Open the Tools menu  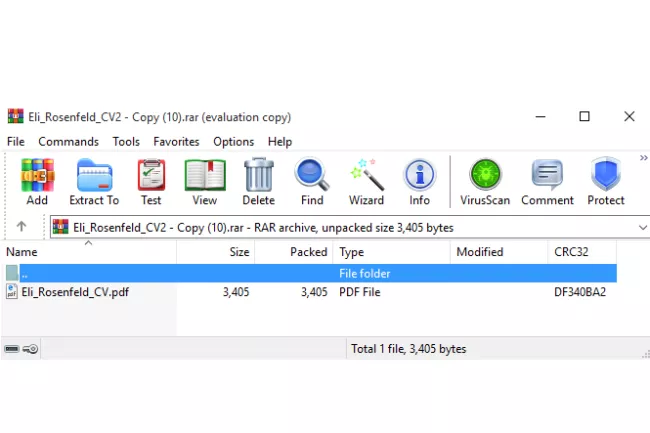[126, 142]
